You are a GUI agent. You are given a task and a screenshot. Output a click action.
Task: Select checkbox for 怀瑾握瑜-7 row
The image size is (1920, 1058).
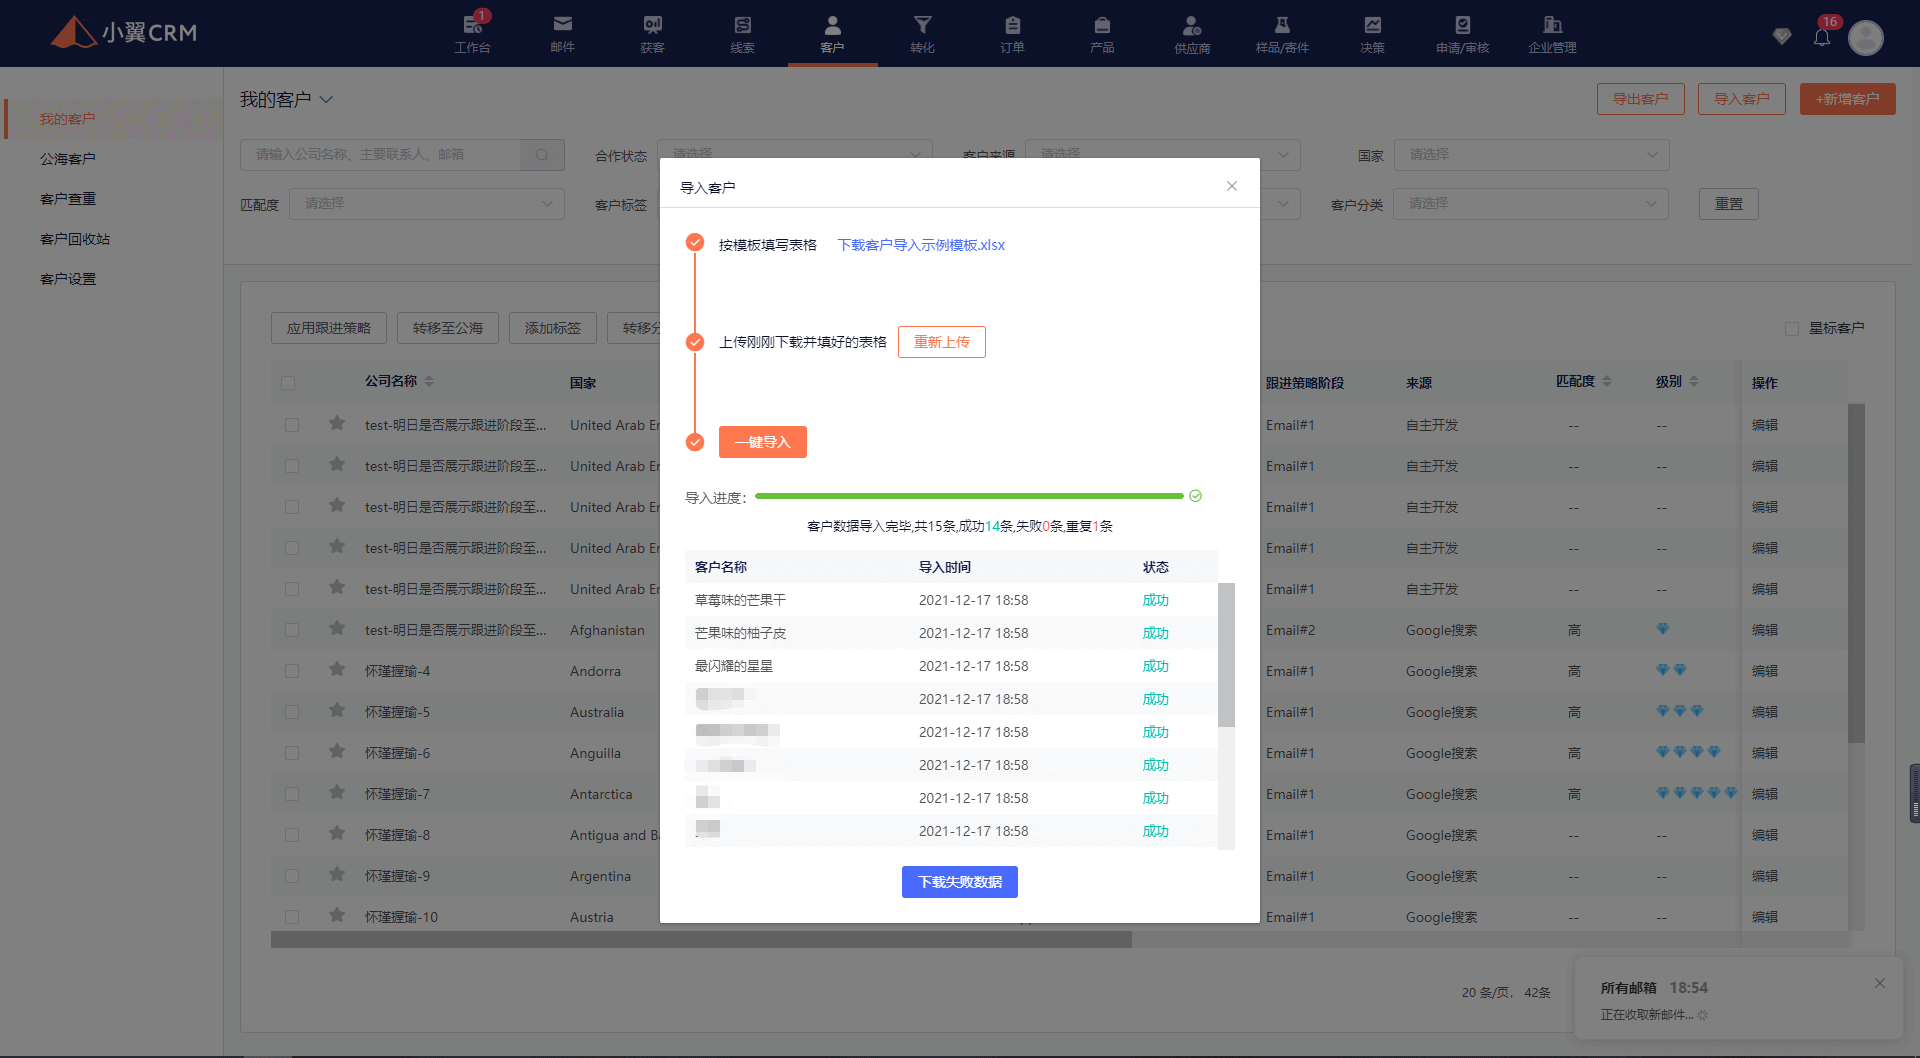click(x=292, y=794)
